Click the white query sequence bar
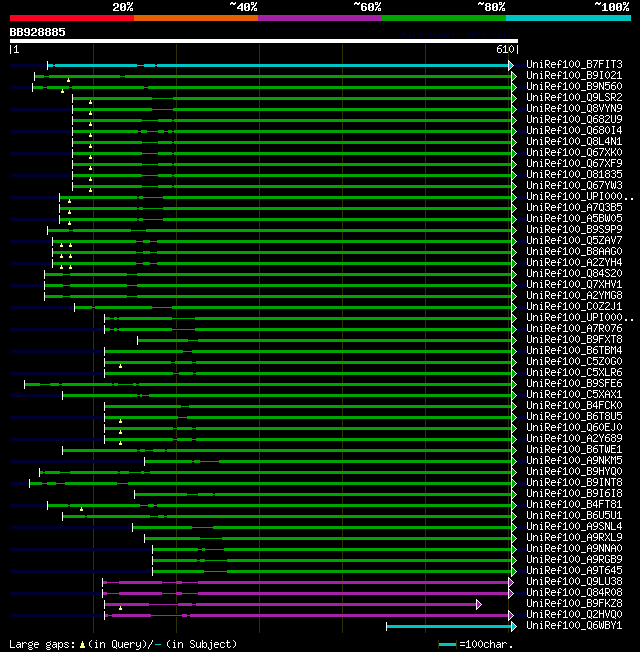Screen dimensions: 640x652 pos(264,41)
